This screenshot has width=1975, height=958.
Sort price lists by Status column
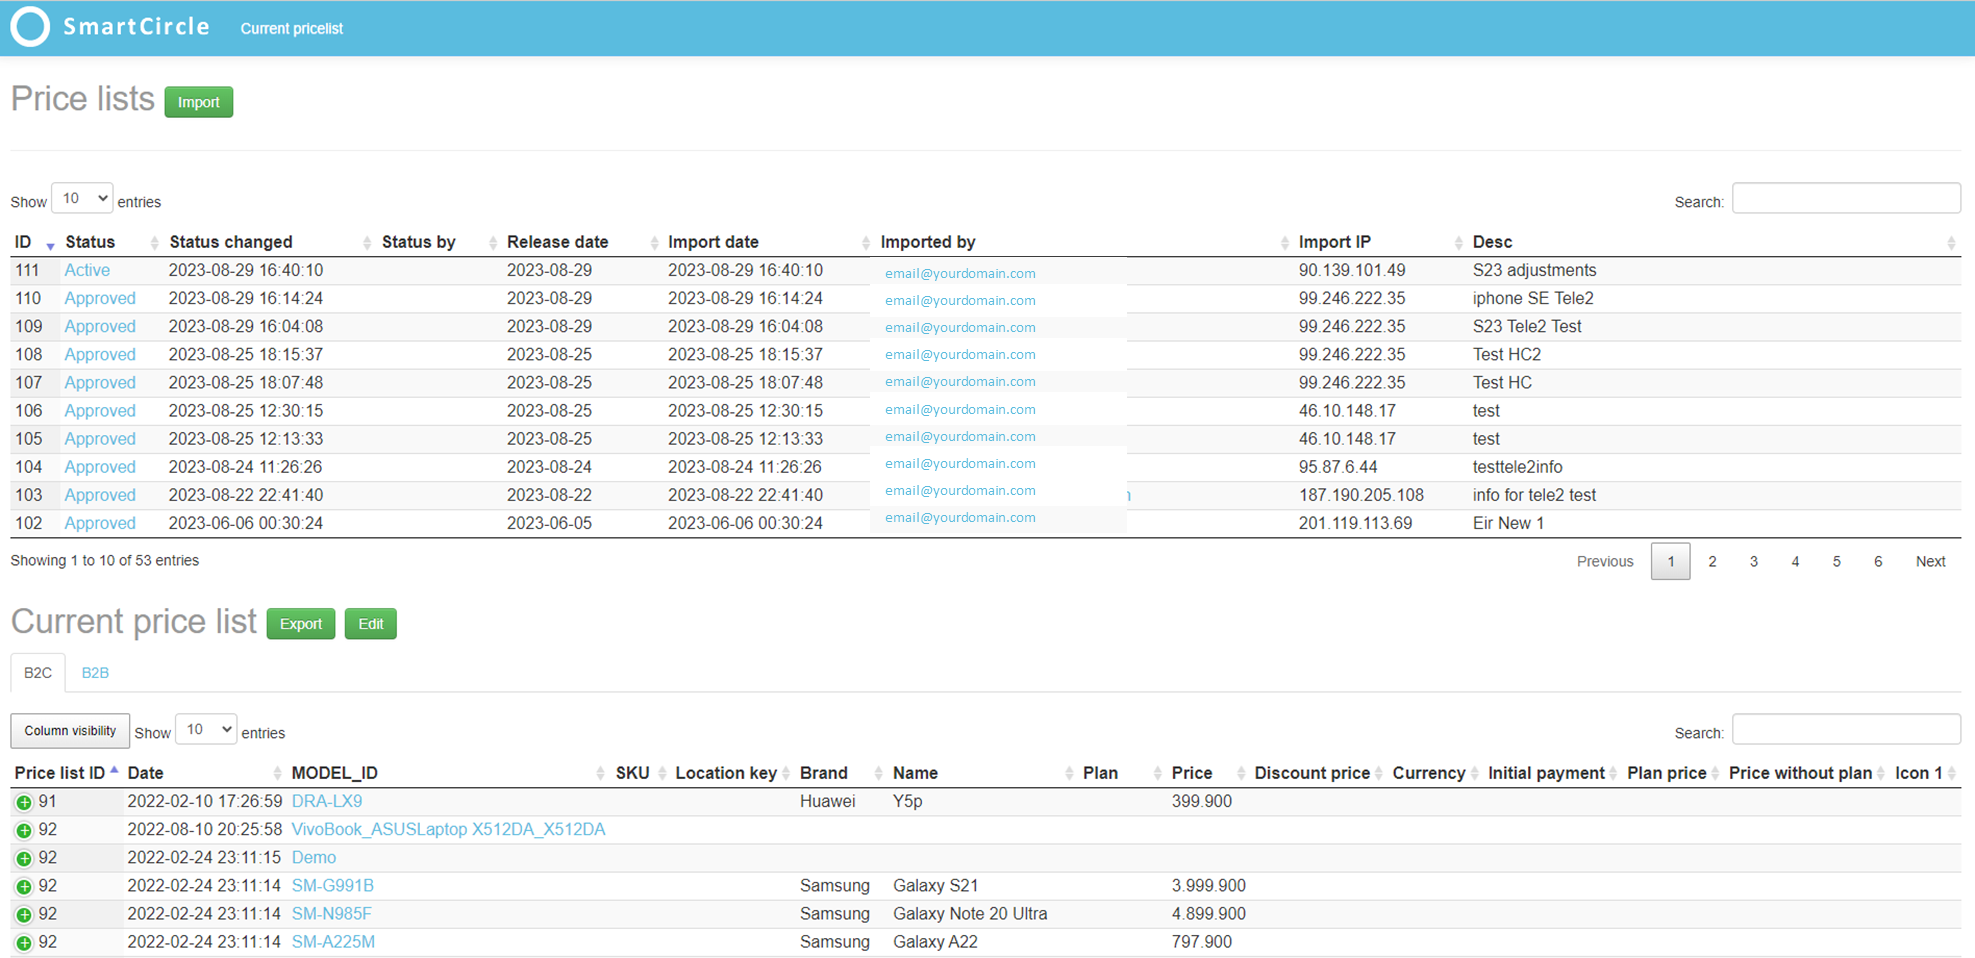[111, 242]
